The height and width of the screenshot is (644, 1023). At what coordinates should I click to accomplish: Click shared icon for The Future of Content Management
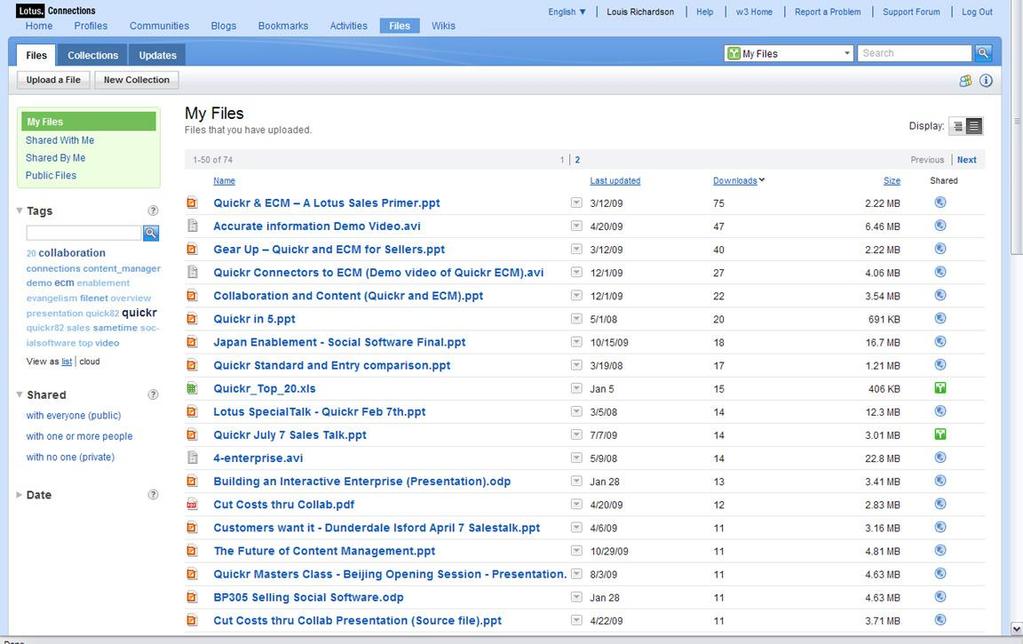pyautogui.click(x=940, y=550)
